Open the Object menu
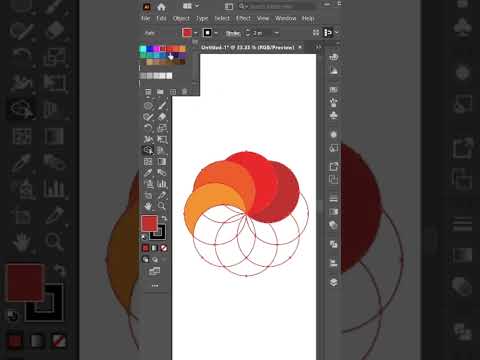The height and width of the screenshot is (360, 480). coord(181,18)
